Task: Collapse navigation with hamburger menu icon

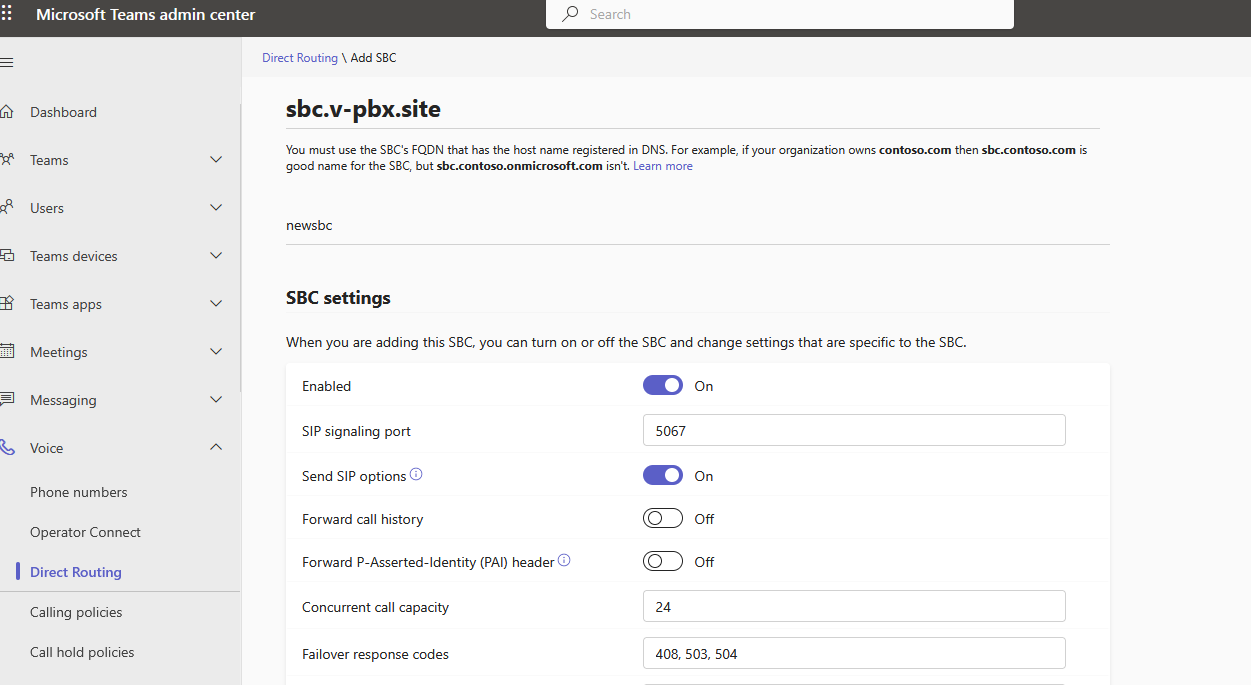Action: (6, 62)
